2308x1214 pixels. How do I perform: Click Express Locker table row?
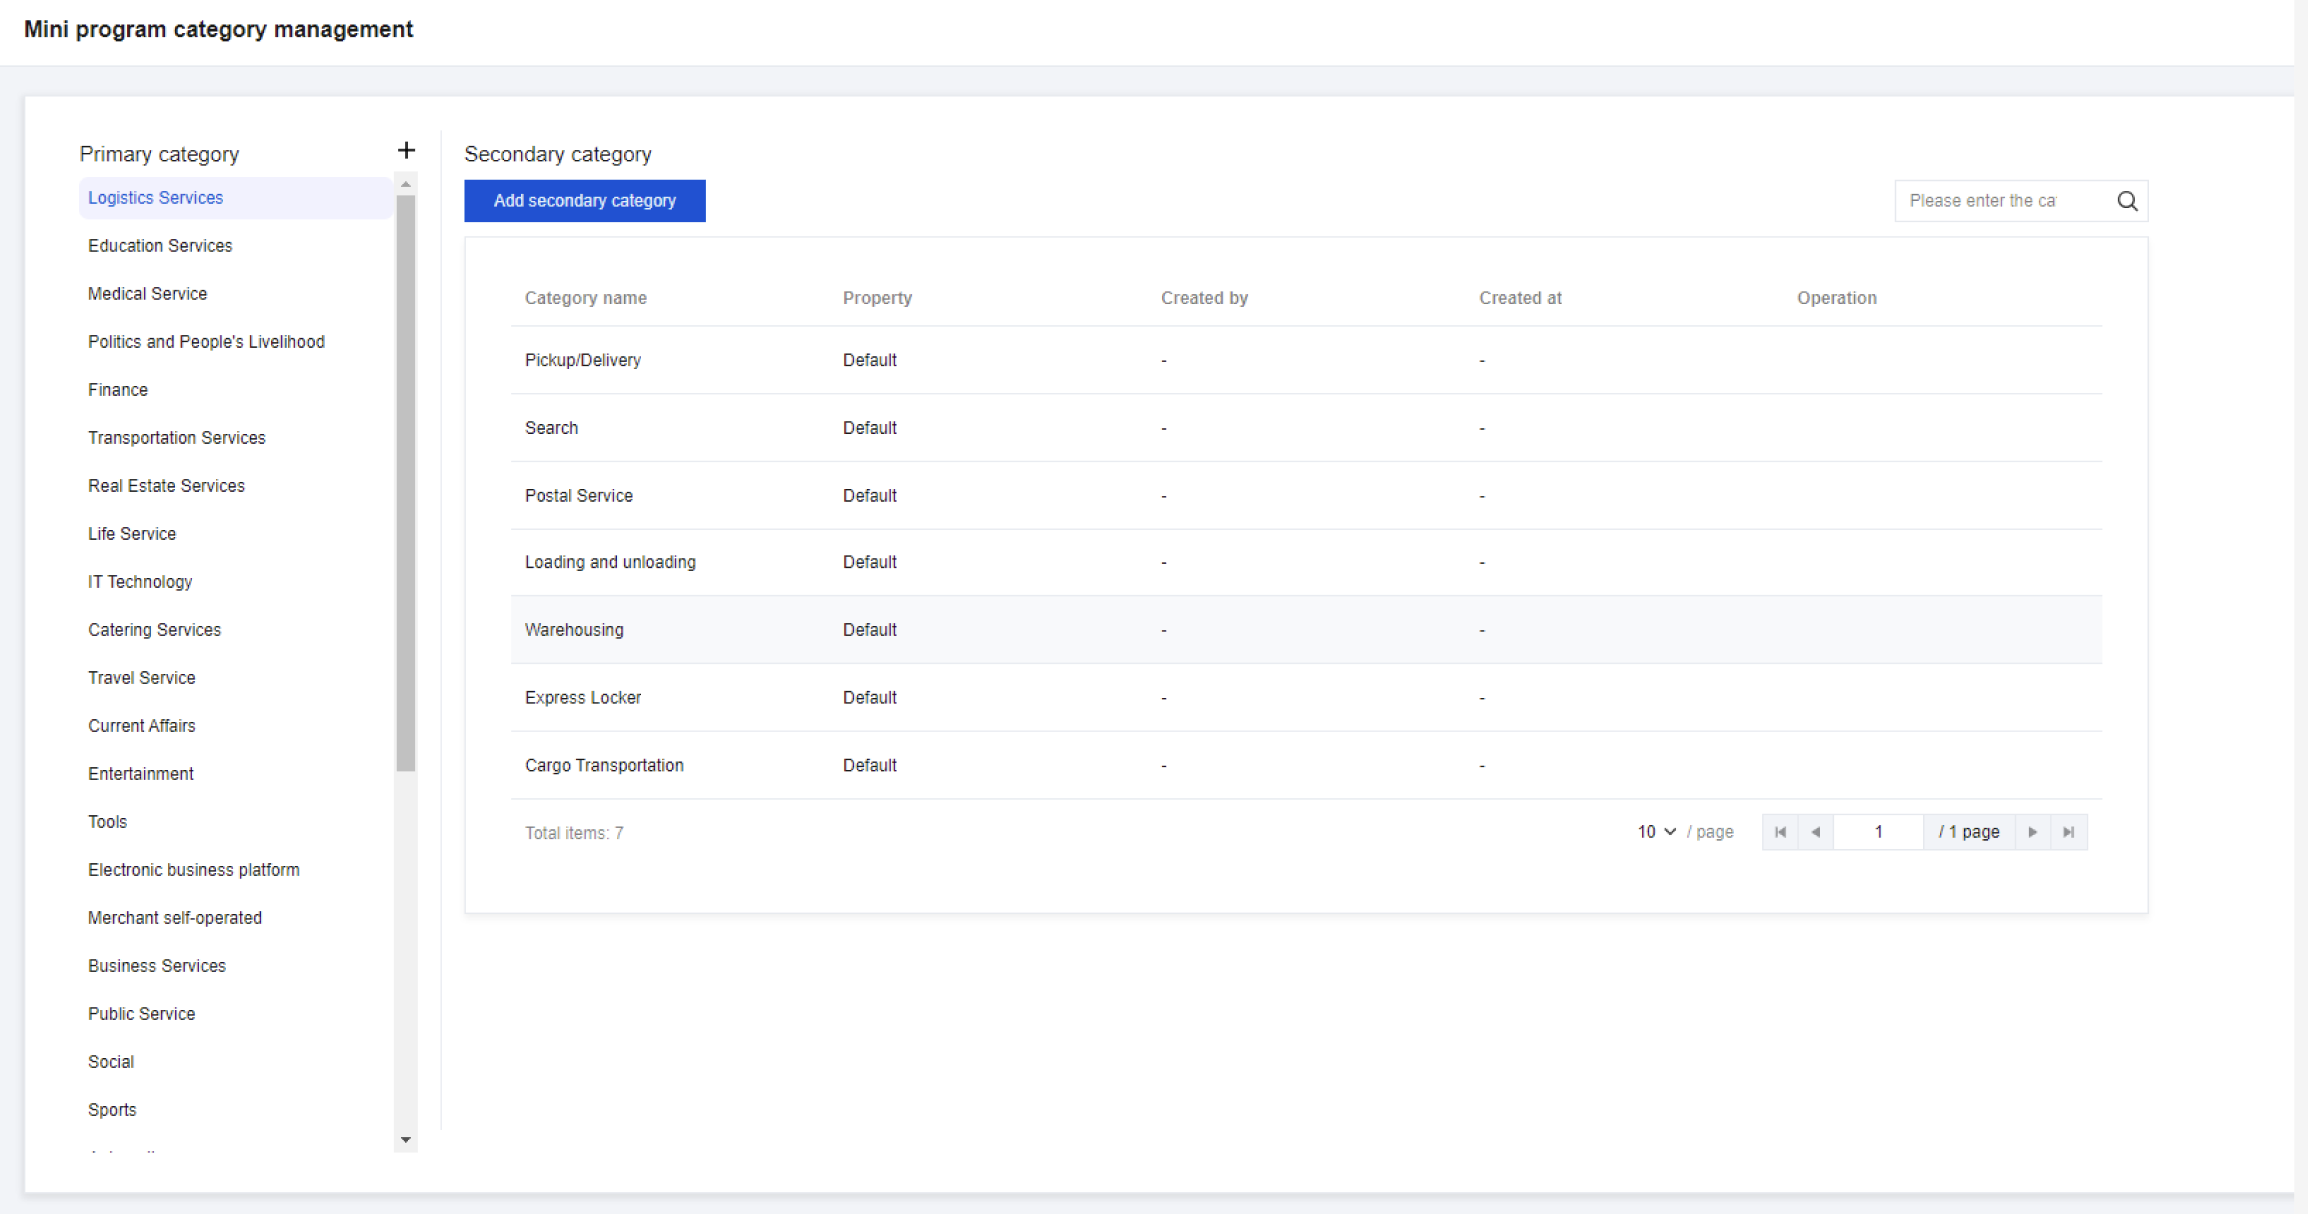tap(1306, 698)
